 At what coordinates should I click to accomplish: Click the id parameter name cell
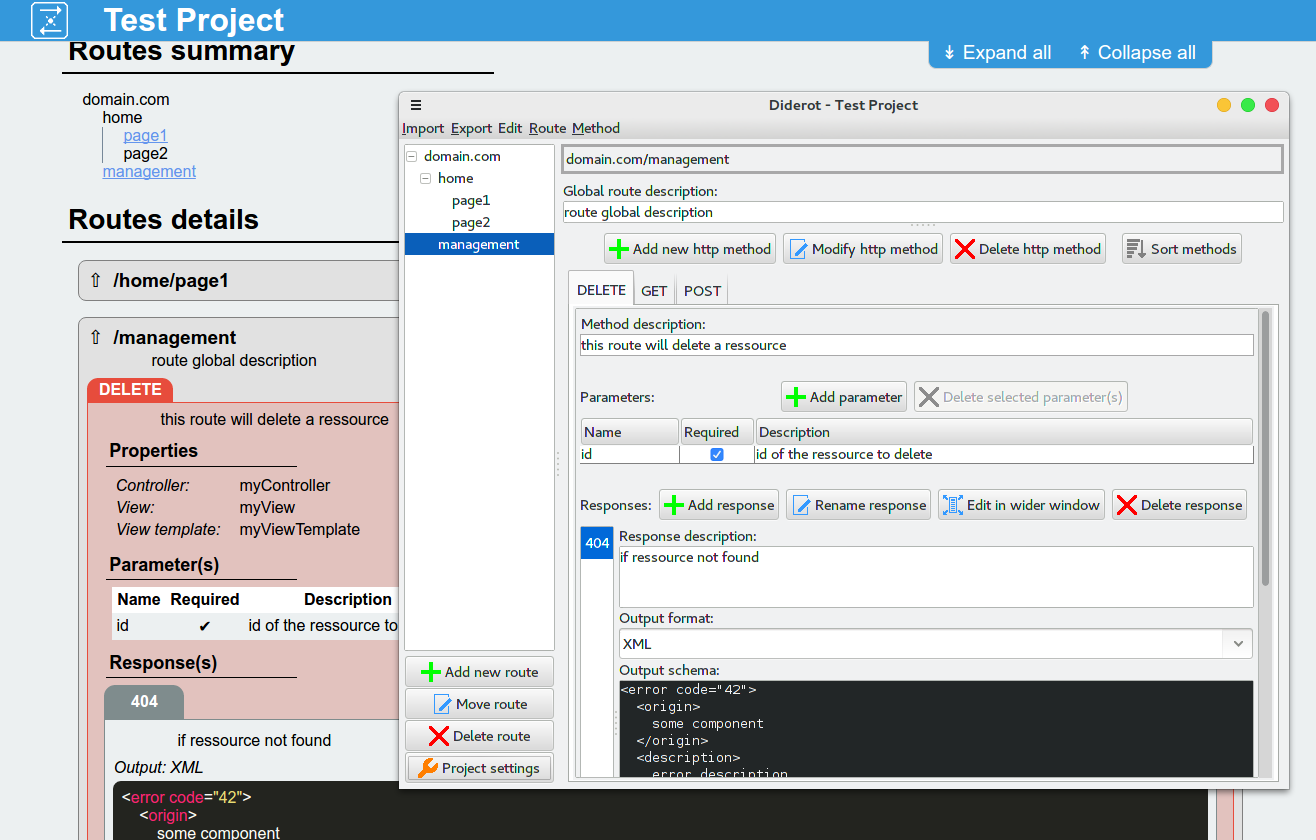click(x=629, y=454)
